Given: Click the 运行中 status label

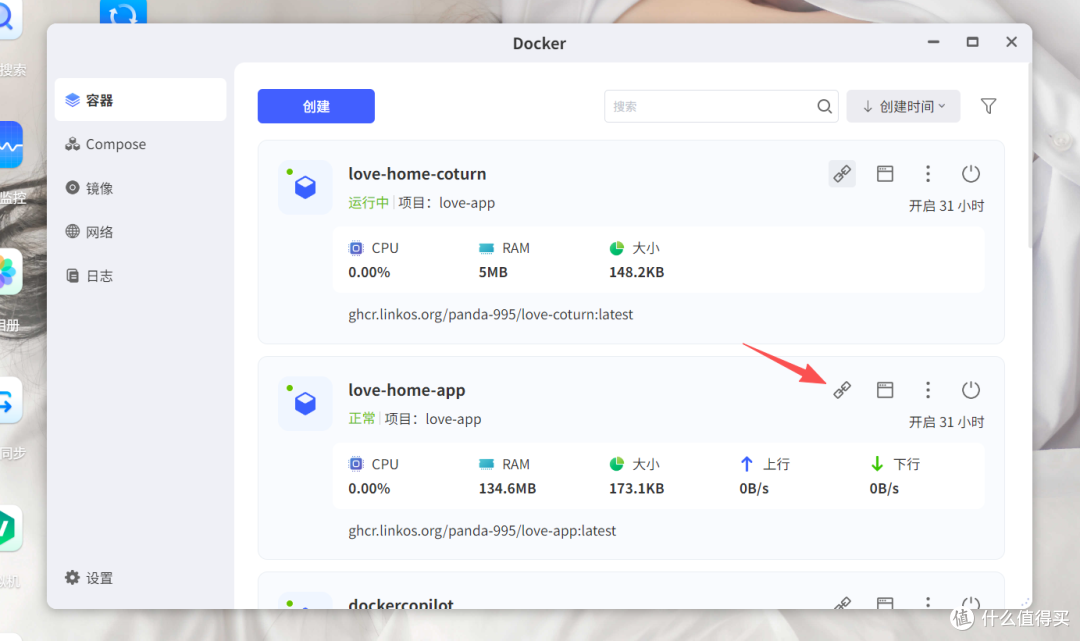Looking at the screenshot, I should 368,202.
